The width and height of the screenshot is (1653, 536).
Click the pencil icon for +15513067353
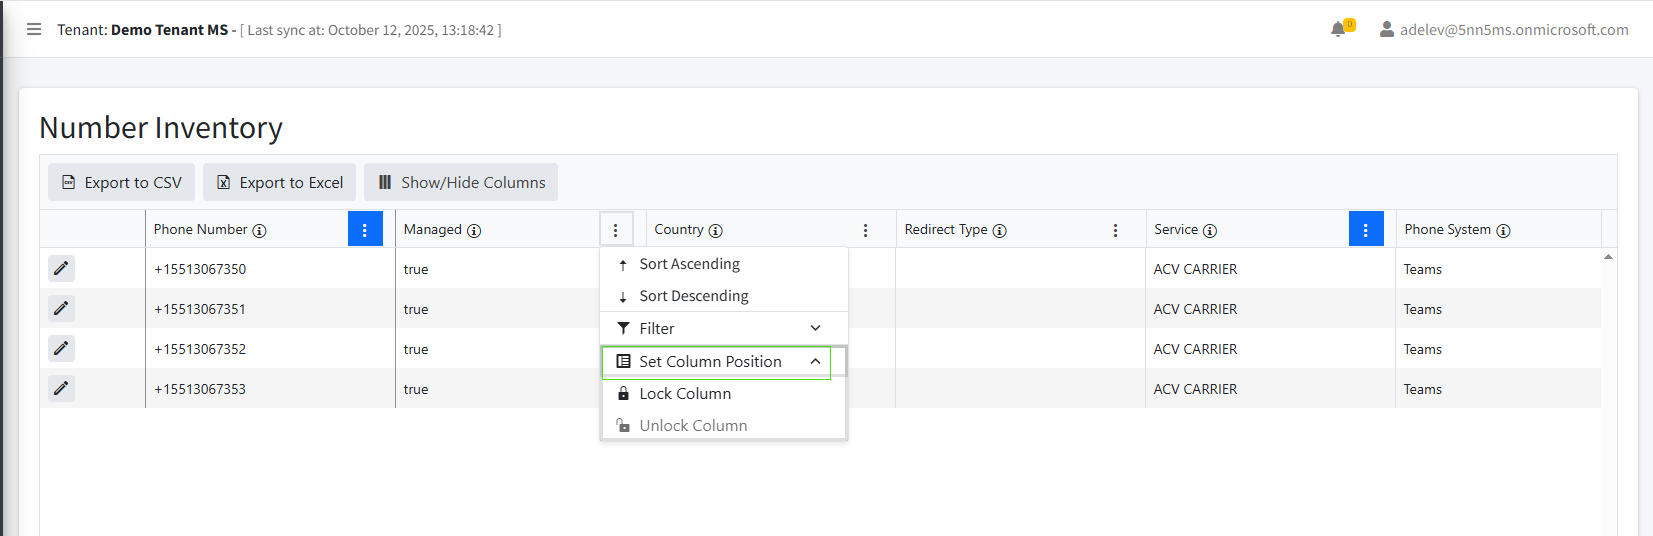[61, 388]
